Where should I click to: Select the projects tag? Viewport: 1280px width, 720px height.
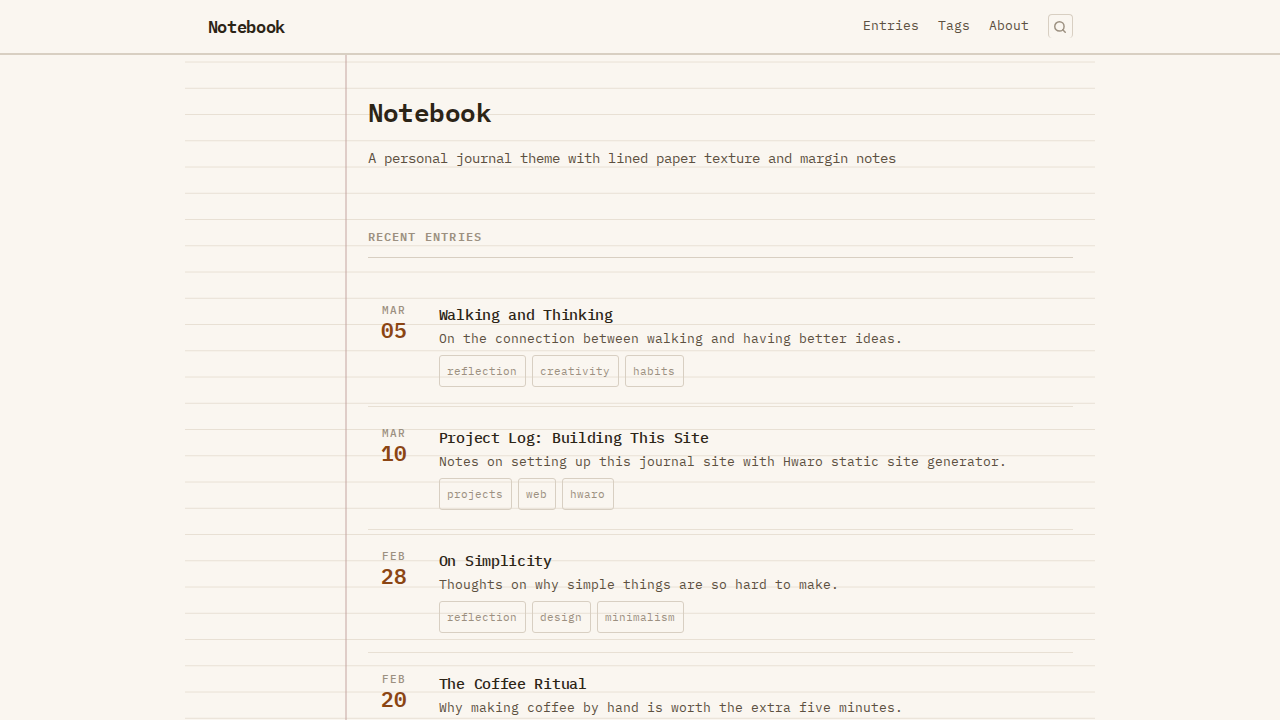click(x=475, y=494)
